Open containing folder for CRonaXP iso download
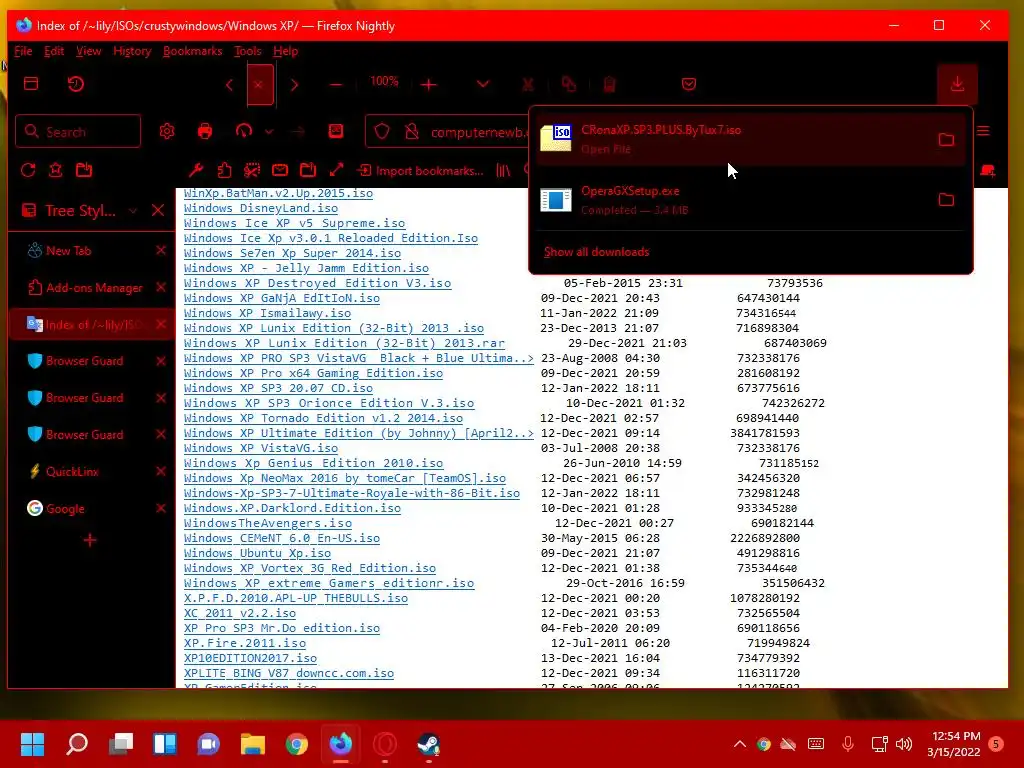This screenshot has height=768, width=1024. tap(946, 139)
